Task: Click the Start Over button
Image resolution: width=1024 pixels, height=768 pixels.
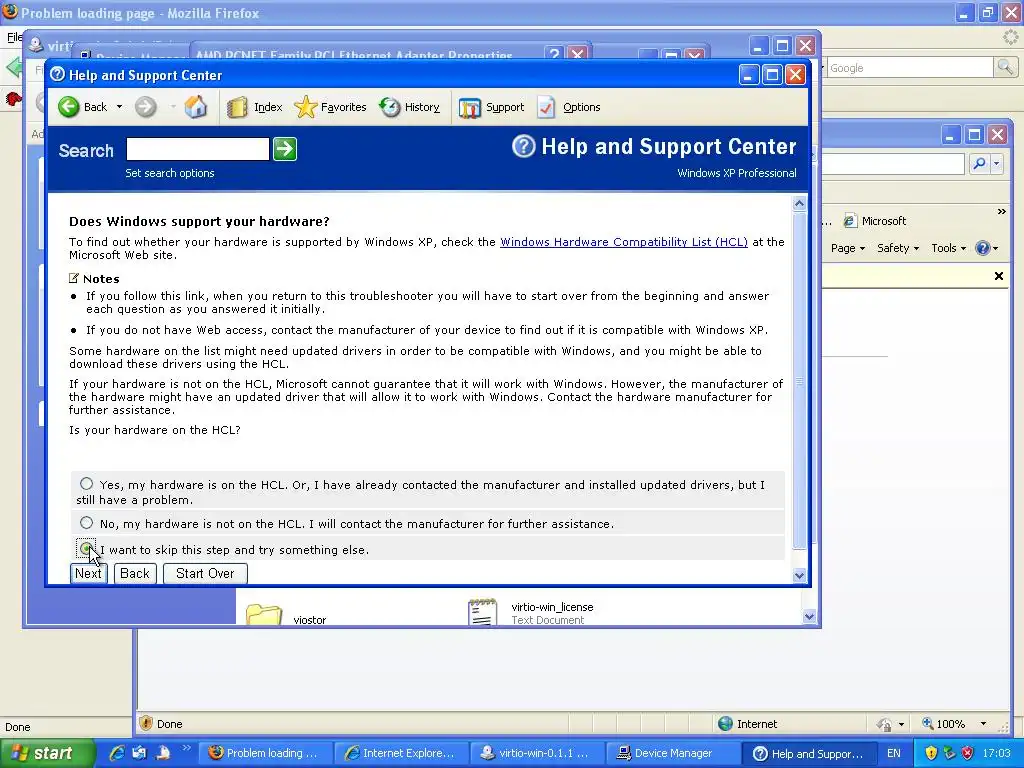Action: [205, 573]
